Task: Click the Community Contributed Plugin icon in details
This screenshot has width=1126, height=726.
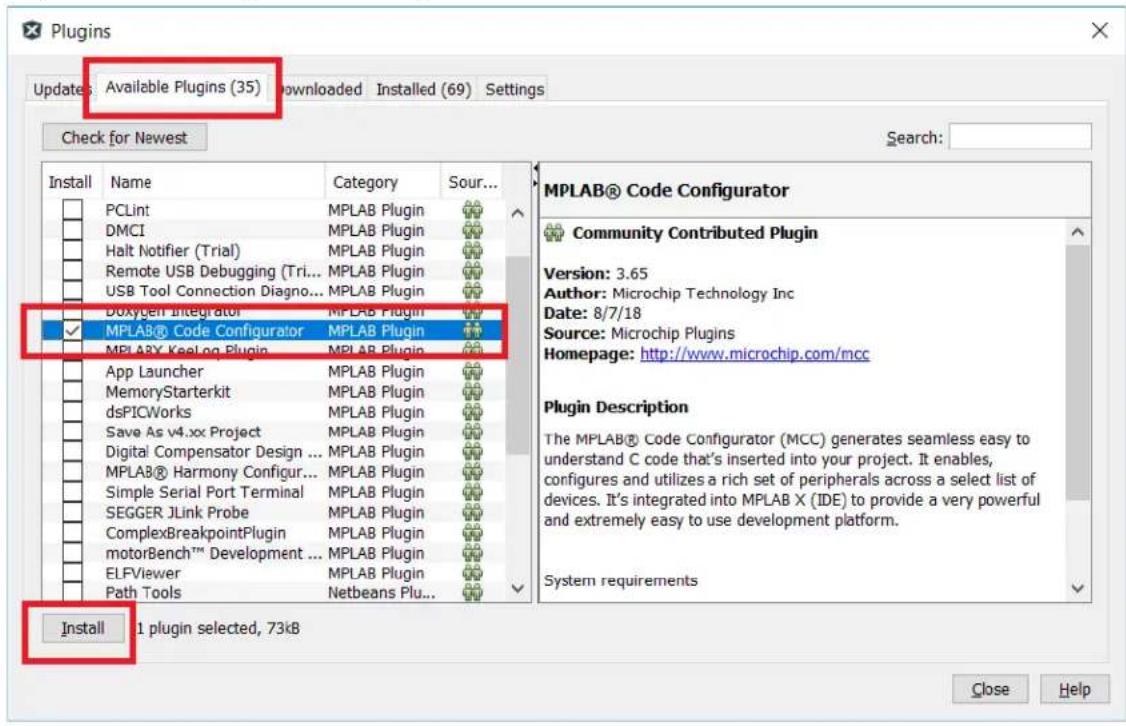Action: pos(554,233)
